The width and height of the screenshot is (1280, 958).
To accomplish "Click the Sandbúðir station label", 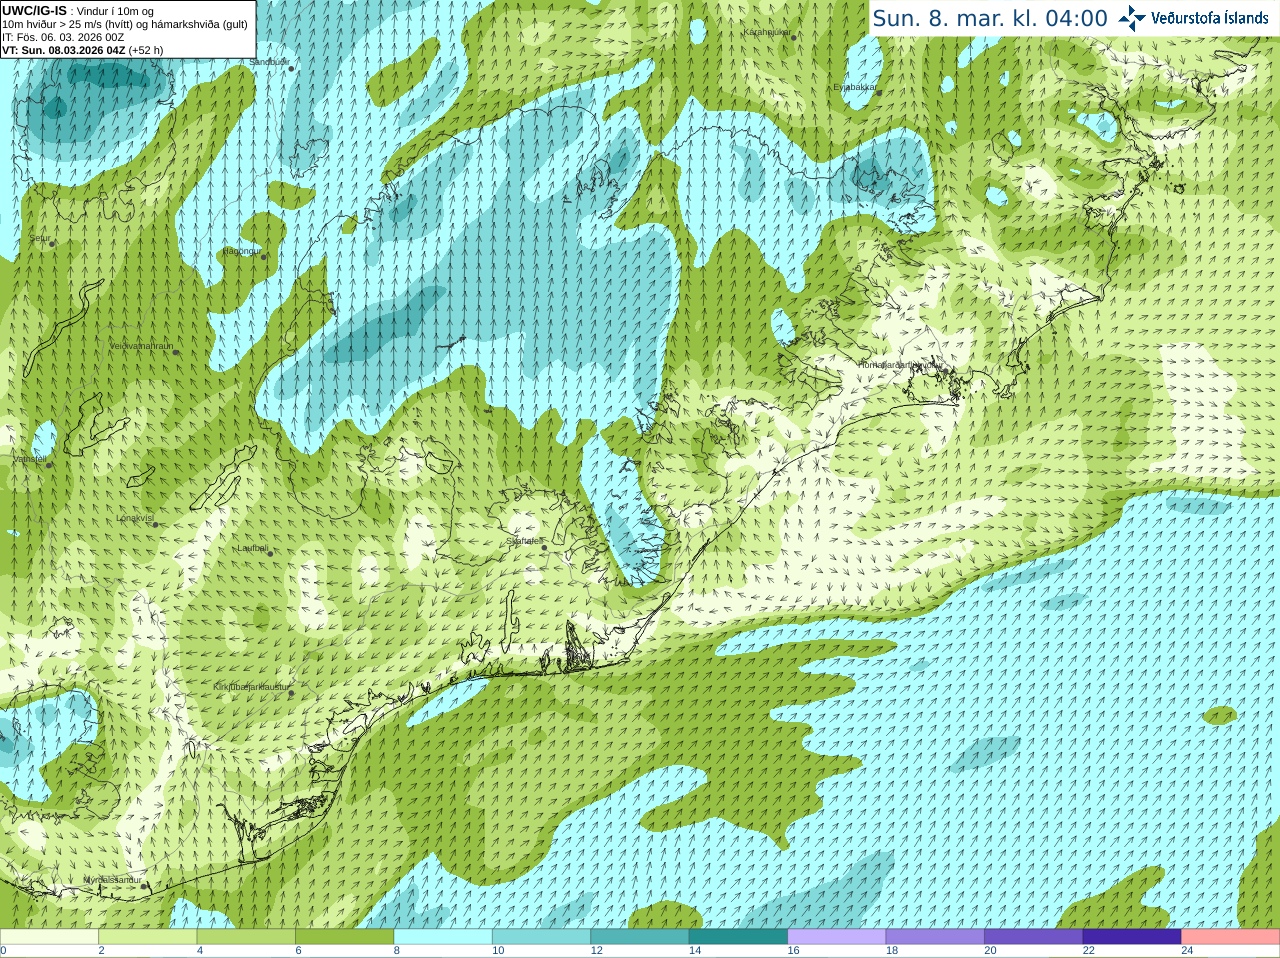I will click(x=269, y=62).
